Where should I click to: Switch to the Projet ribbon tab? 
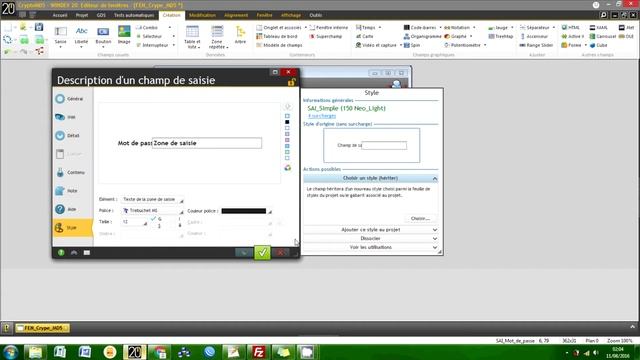[x=82, y=15]
